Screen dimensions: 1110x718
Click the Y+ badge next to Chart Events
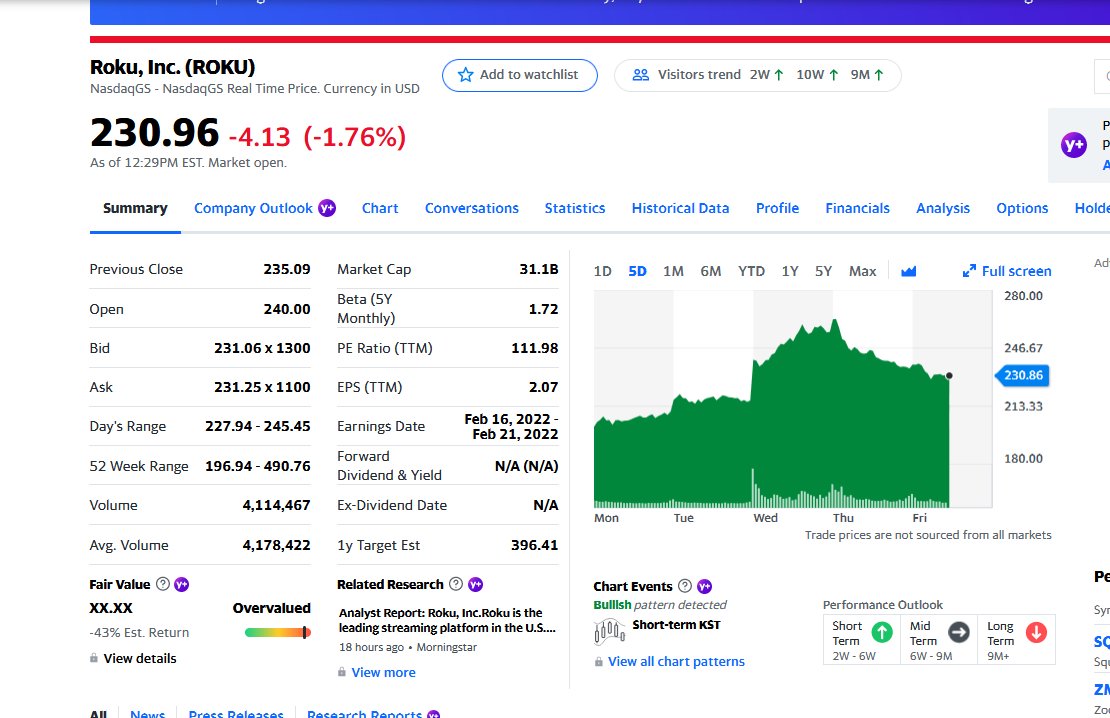coord(704,586)
